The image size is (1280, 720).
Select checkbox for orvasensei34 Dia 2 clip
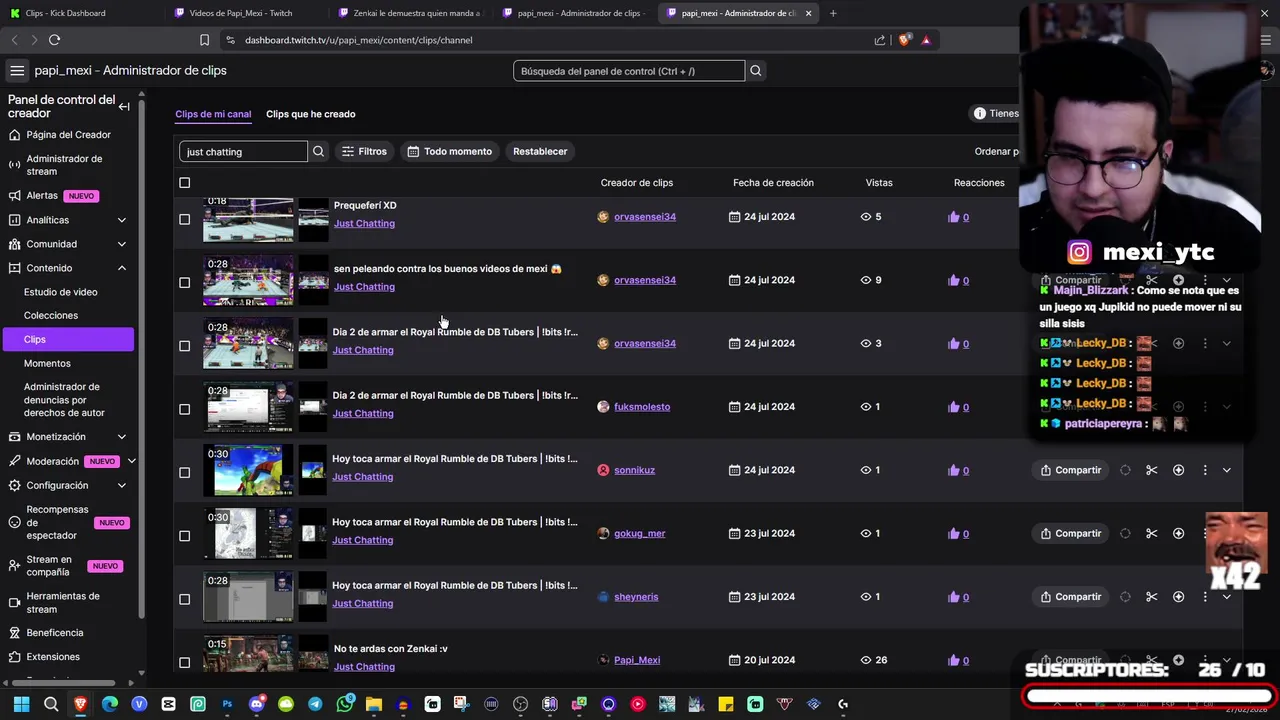coord(184,346)
